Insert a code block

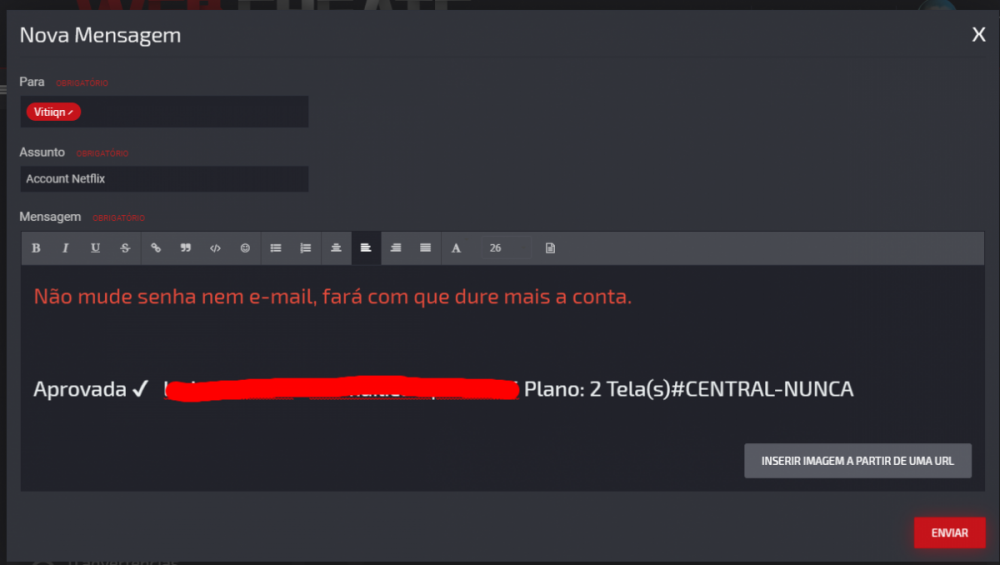pyautogui.click(x=216, y=248)
